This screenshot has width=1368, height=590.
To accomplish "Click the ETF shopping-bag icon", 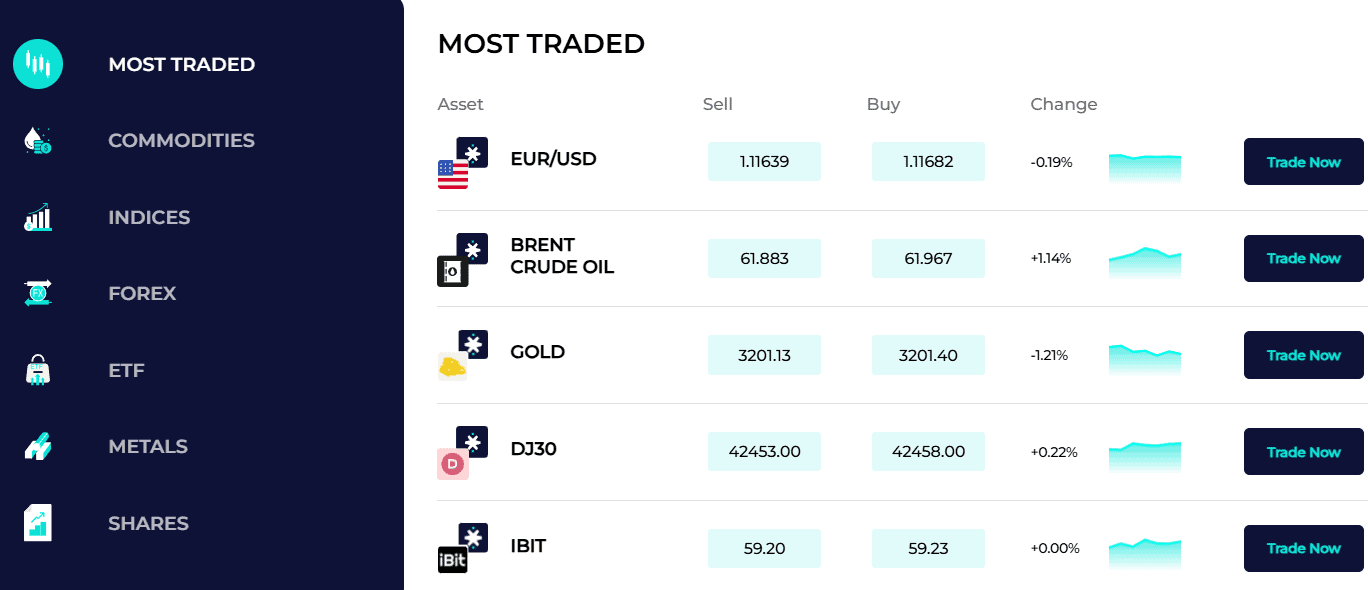I will [x=37, y=370].
